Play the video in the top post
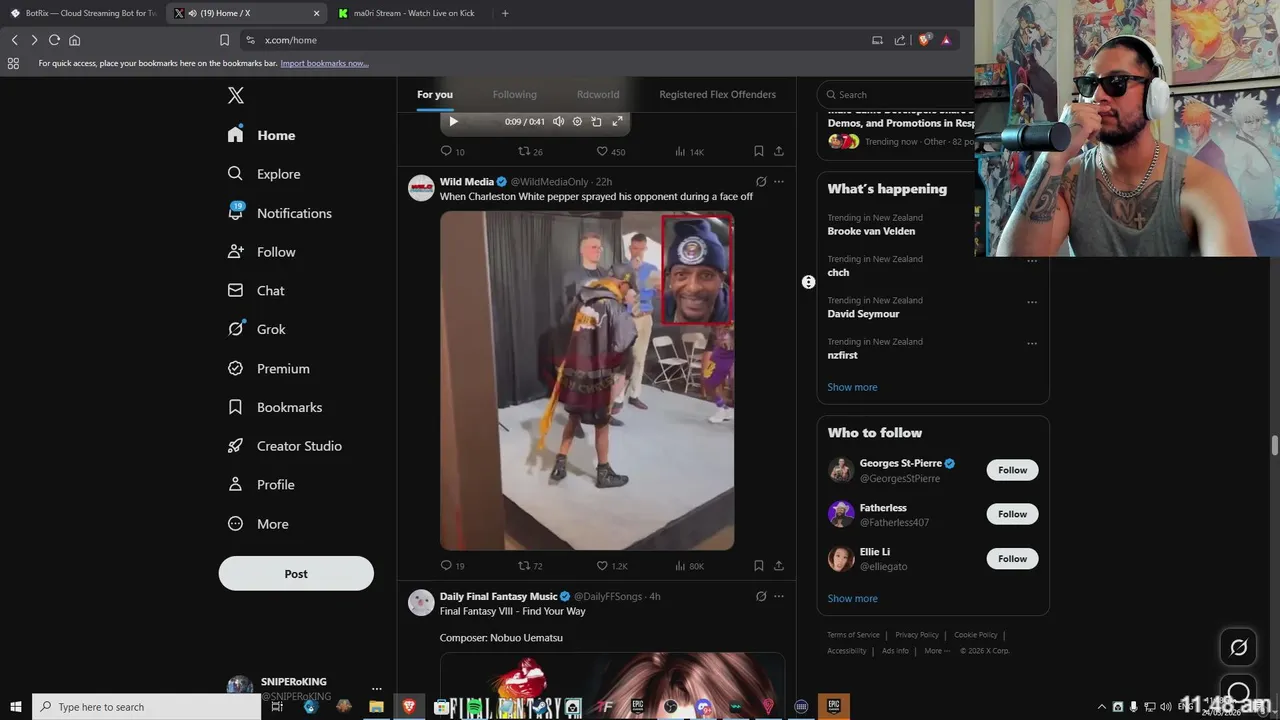Image resolution: width=1280 pixels, height=720 pixels. (x=453, y=121)
